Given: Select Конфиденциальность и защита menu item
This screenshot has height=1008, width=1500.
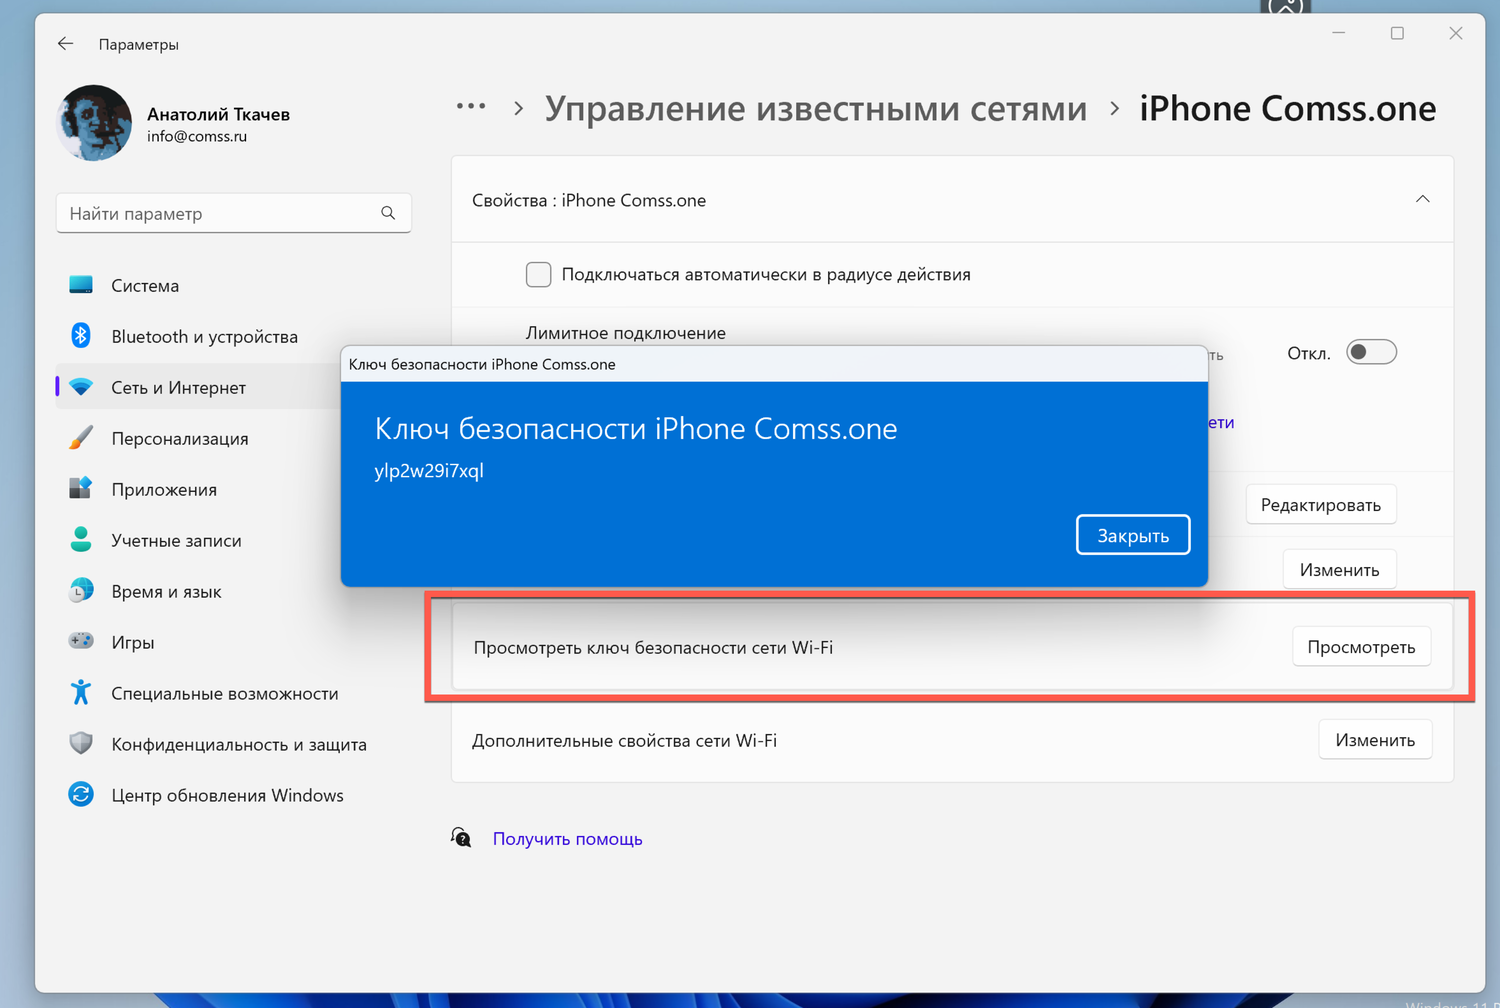Looking at the screenshot, I should [238, 744].
